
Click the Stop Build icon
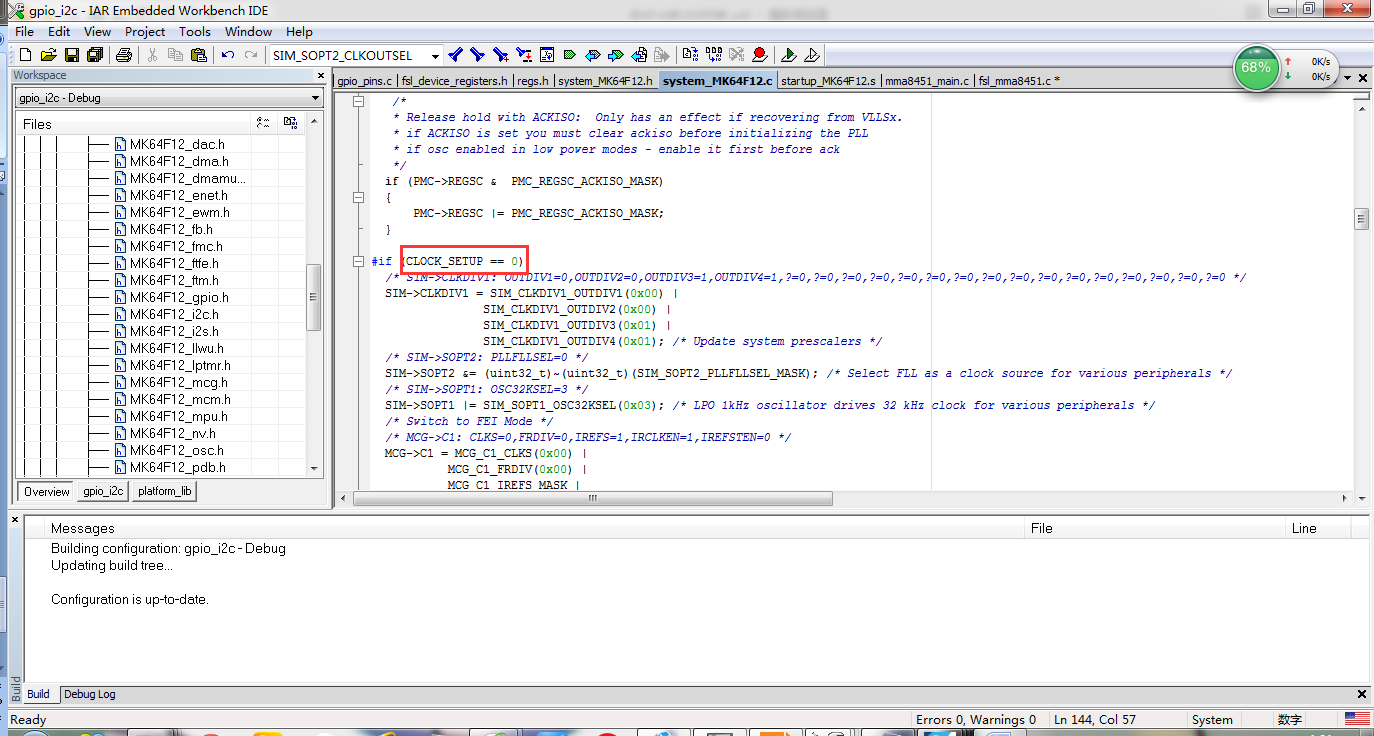737,55
